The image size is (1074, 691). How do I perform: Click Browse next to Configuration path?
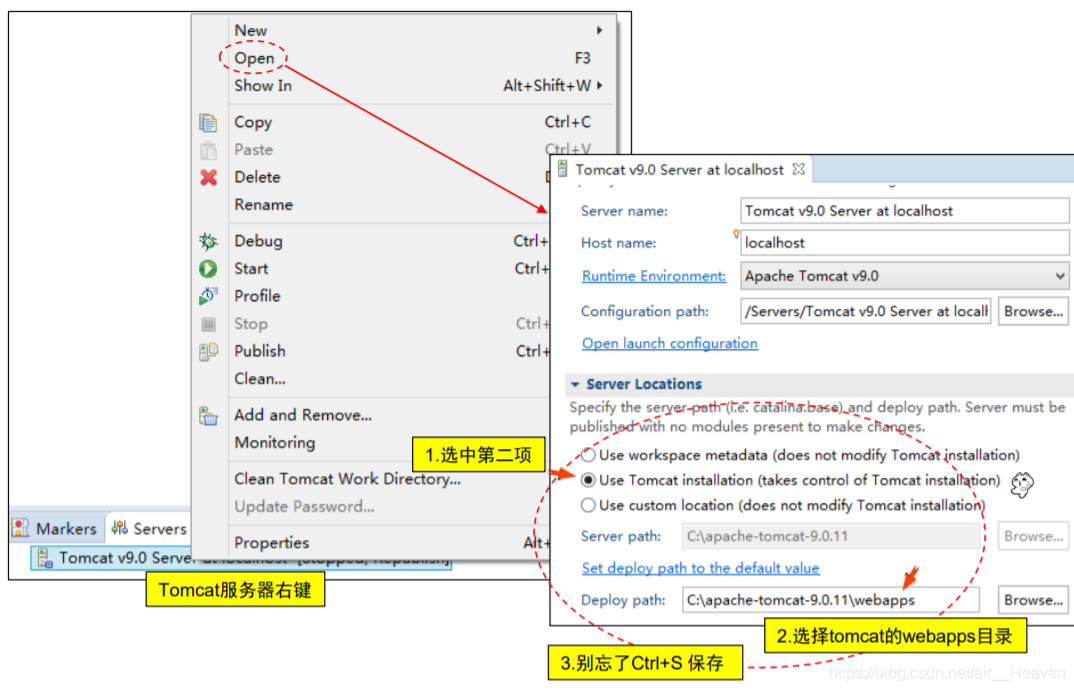point(1033,312)
